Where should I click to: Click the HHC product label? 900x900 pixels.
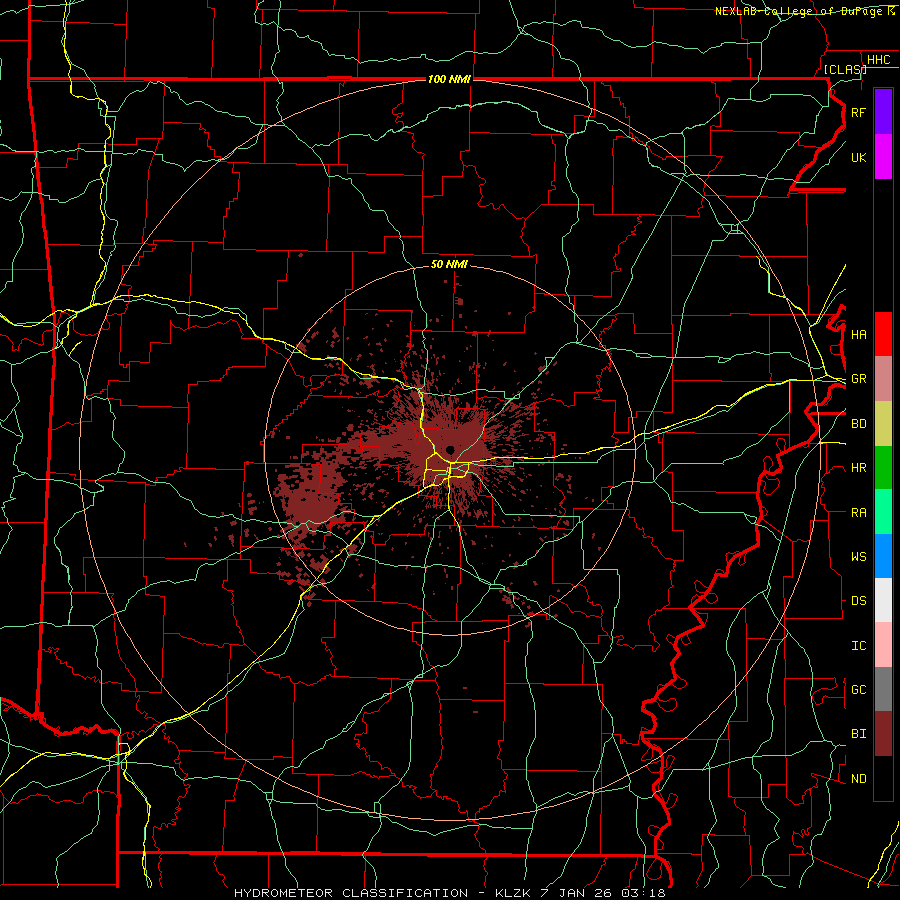(878, 60)
